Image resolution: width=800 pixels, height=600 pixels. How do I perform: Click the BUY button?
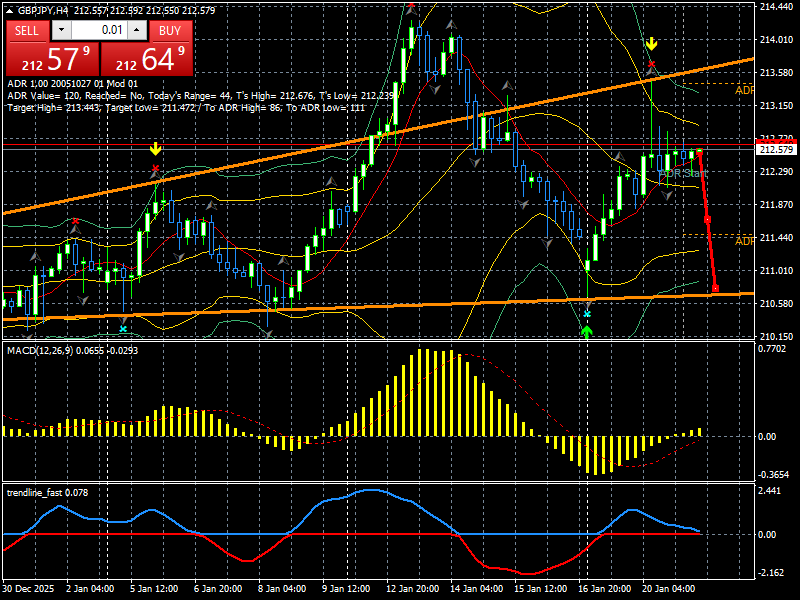170,31
